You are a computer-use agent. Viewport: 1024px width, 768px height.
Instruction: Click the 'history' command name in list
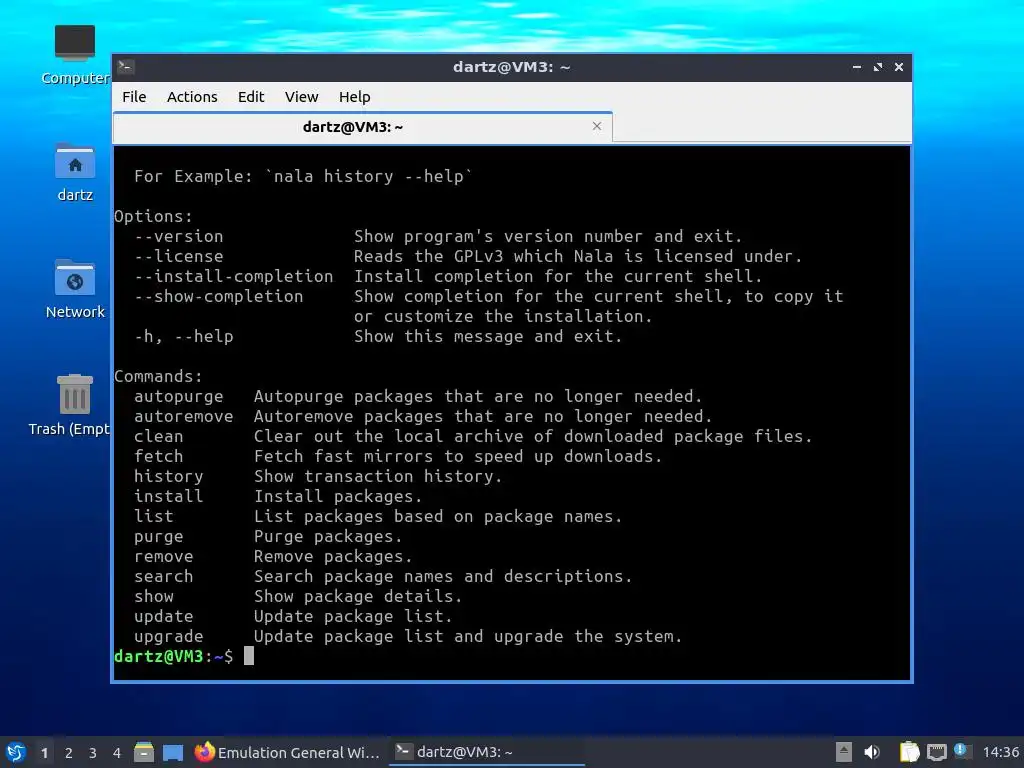[168, 476]
